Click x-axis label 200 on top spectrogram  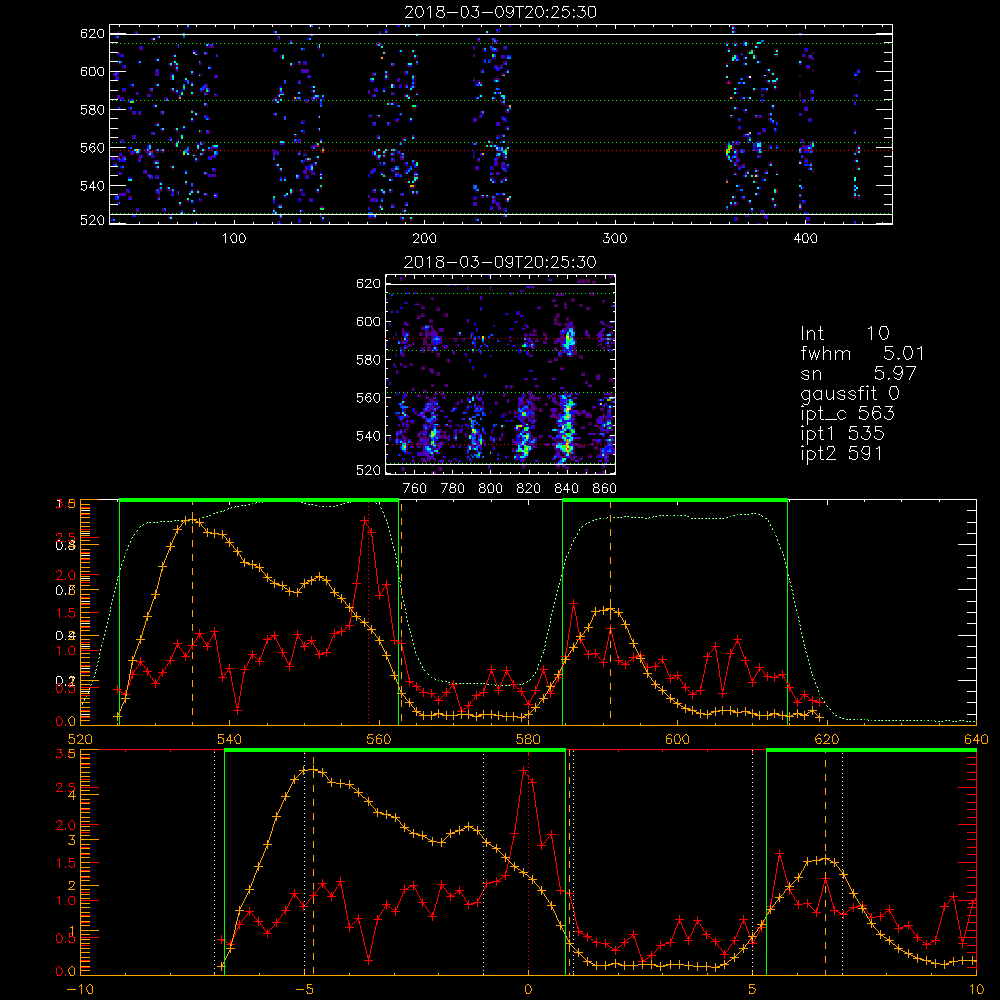(424, 239)
